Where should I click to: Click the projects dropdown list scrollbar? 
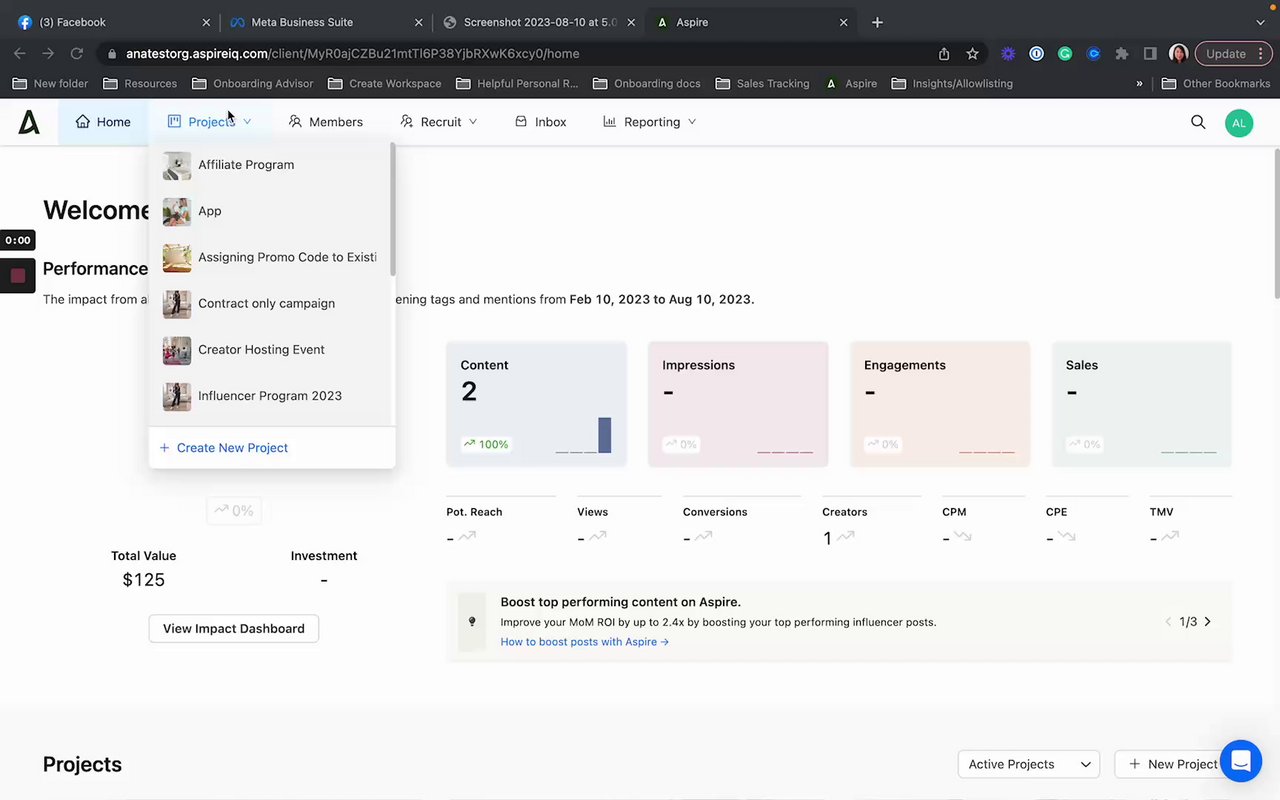click(392, 210)
